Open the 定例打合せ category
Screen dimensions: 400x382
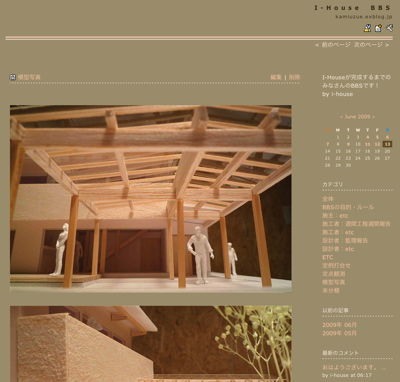tap(336, 266)
